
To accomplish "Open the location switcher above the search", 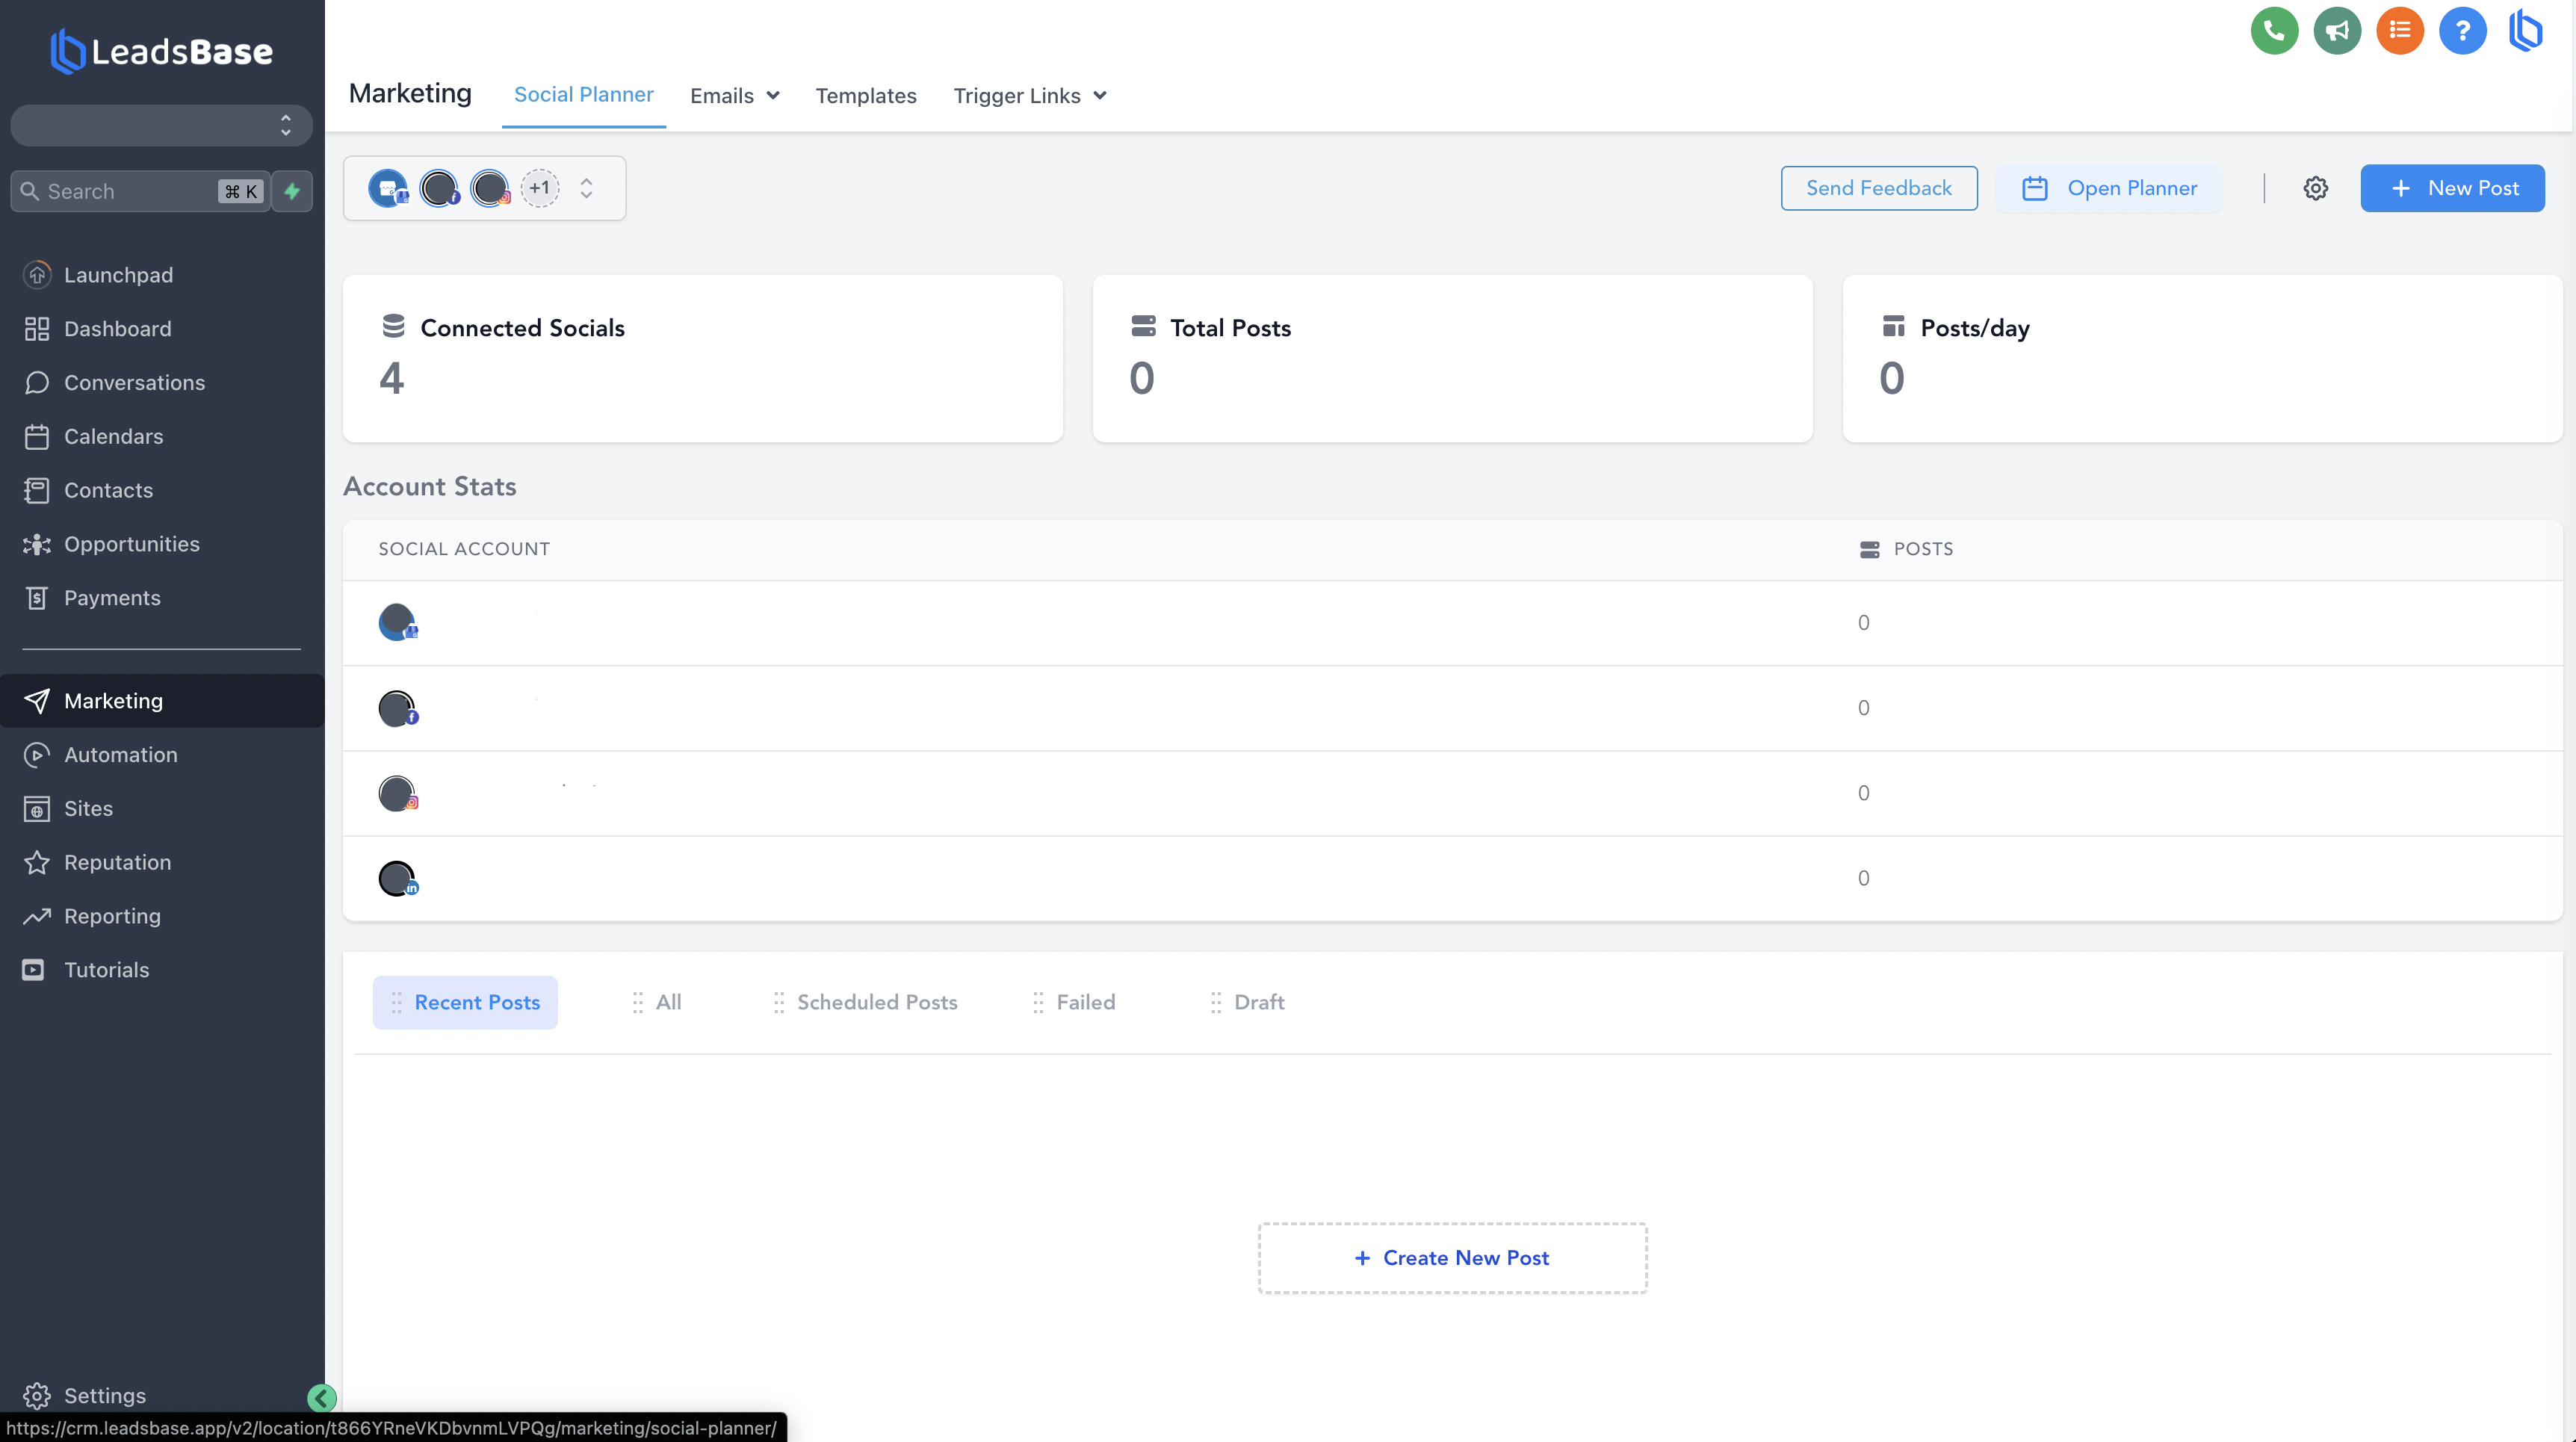I will click(160, 124).
